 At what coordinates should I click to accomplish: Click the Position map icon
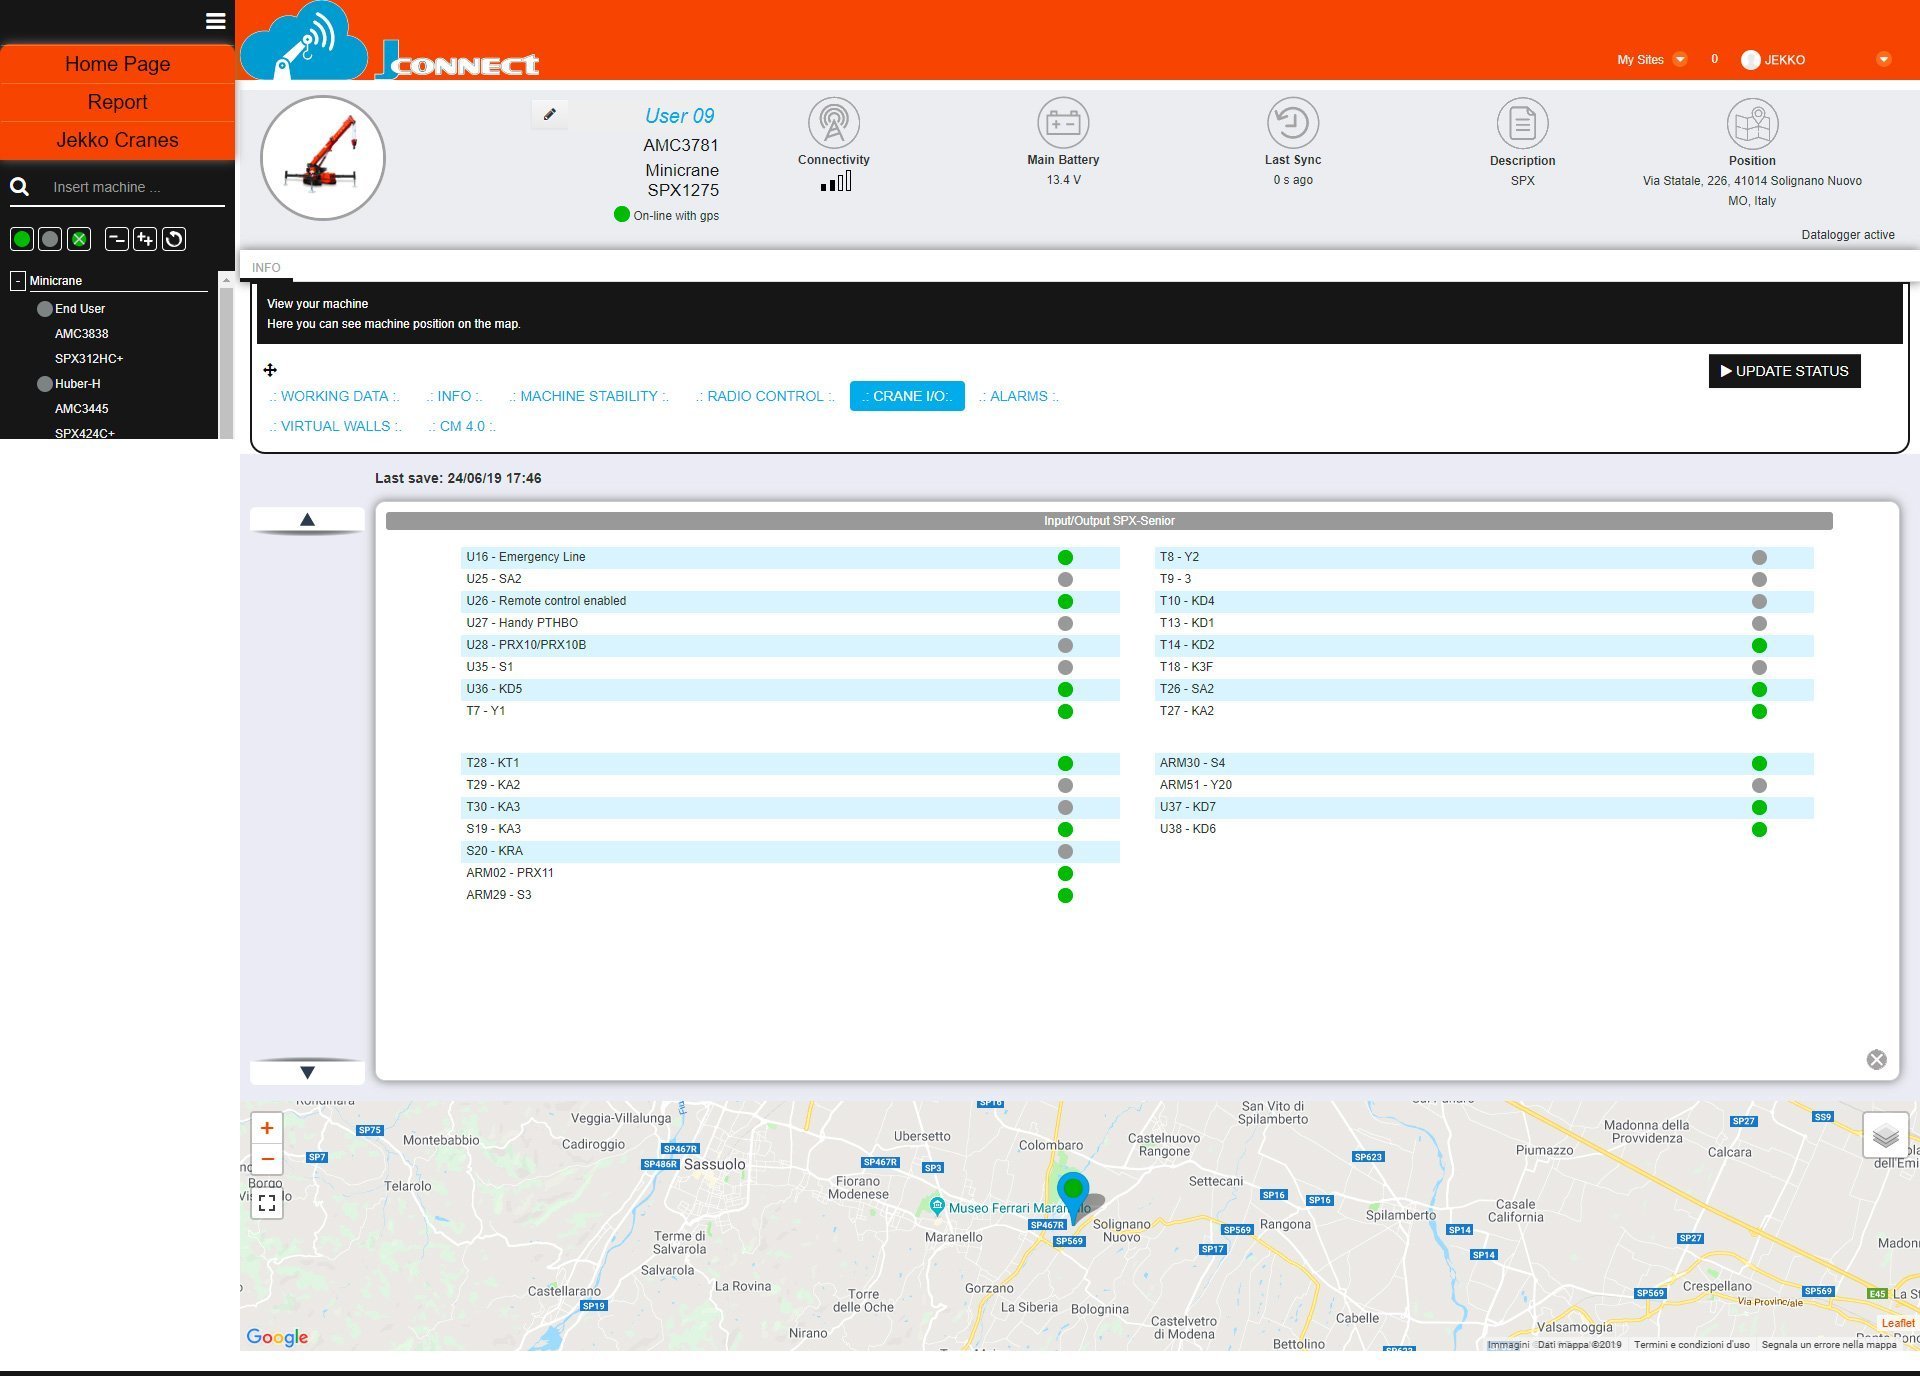[x=1751, y=124]
